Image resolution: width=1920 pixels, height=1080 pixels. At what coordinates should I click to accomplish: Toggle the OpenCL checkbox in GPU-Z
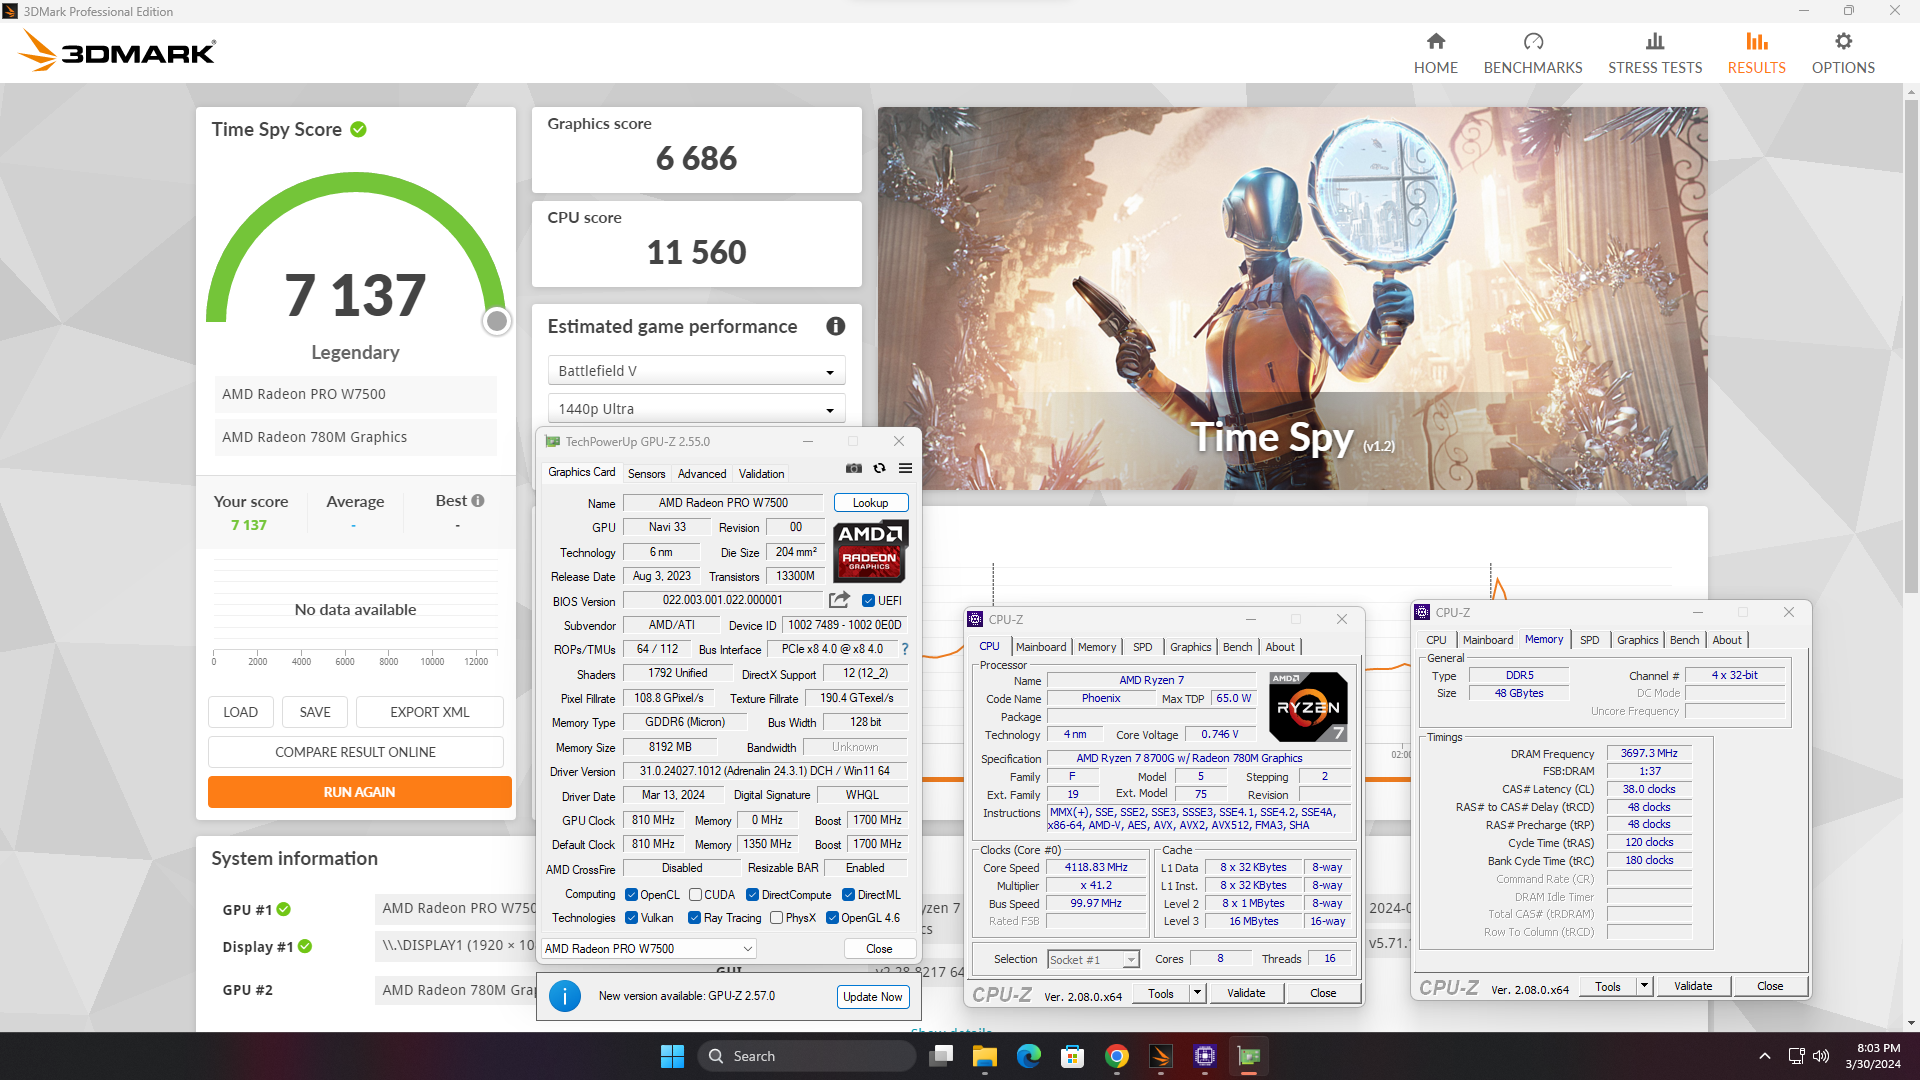[631, 895]
